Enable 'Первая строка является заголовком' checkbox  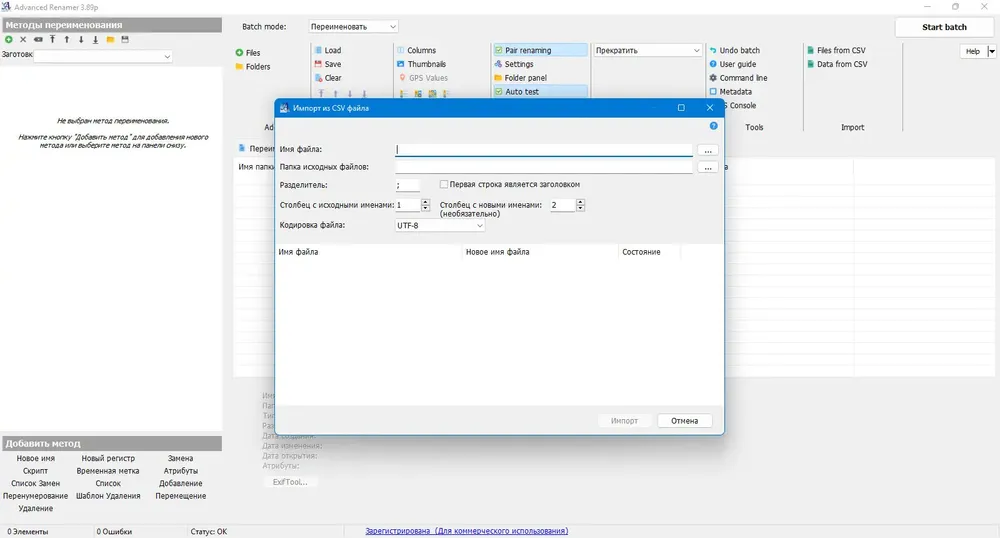[x=444, y=184]
